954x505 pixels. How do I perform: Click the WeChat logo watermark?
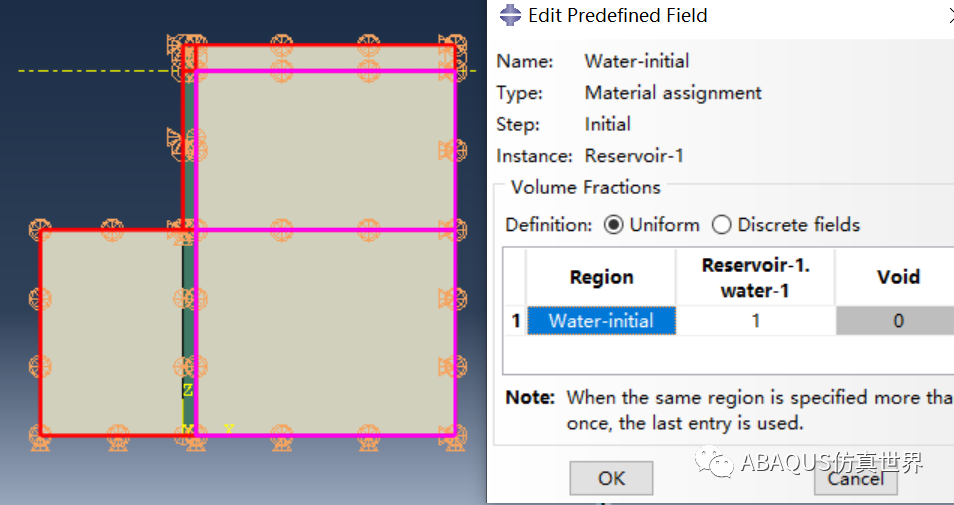click(x=715, y=462)
